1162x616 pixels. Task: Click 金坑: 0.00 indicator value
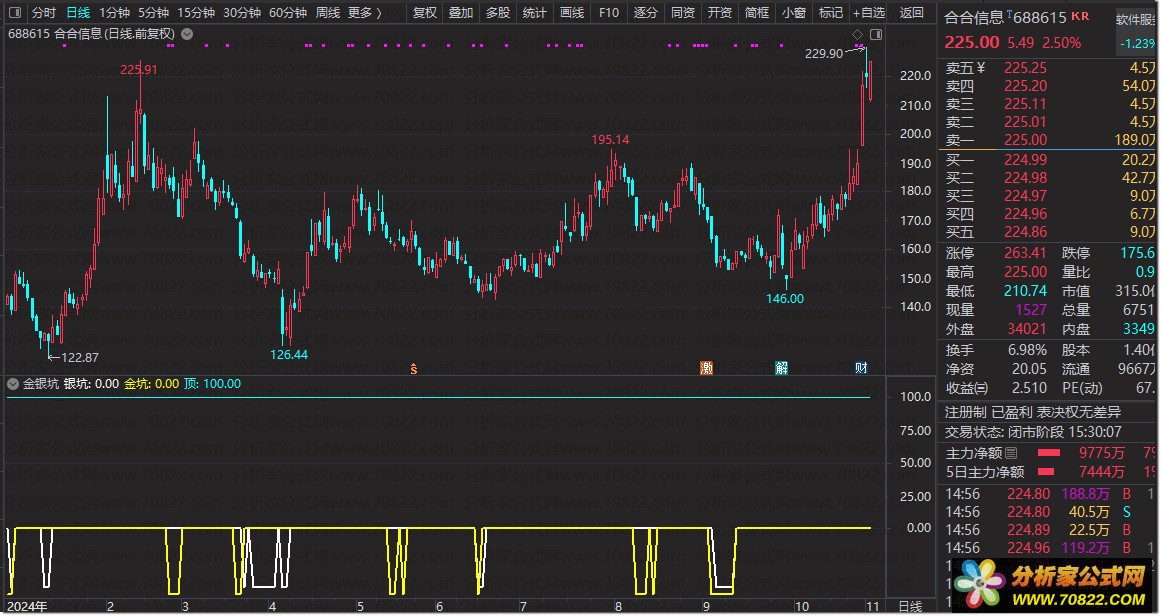point(151,384)
